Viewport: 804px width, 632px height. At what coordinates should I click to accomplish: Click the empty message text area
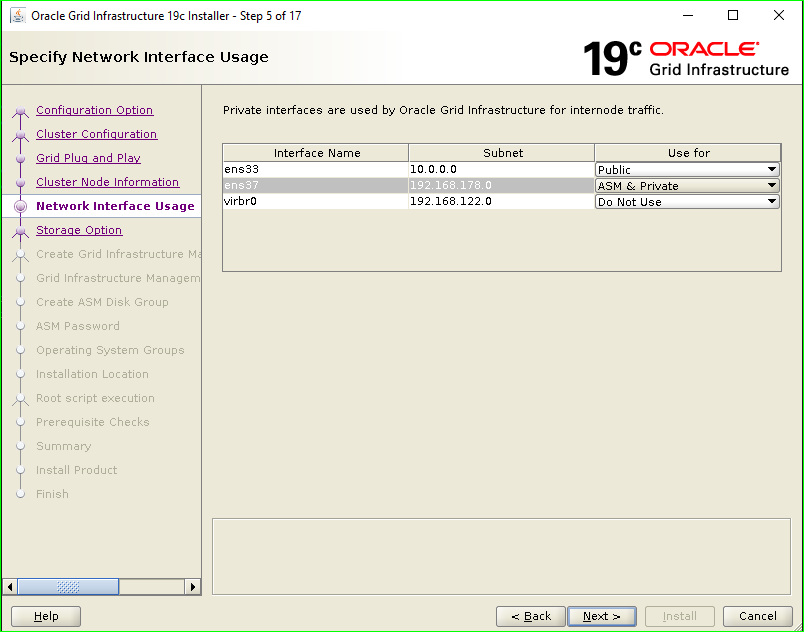pyautogui.click(x=501, y=557)
